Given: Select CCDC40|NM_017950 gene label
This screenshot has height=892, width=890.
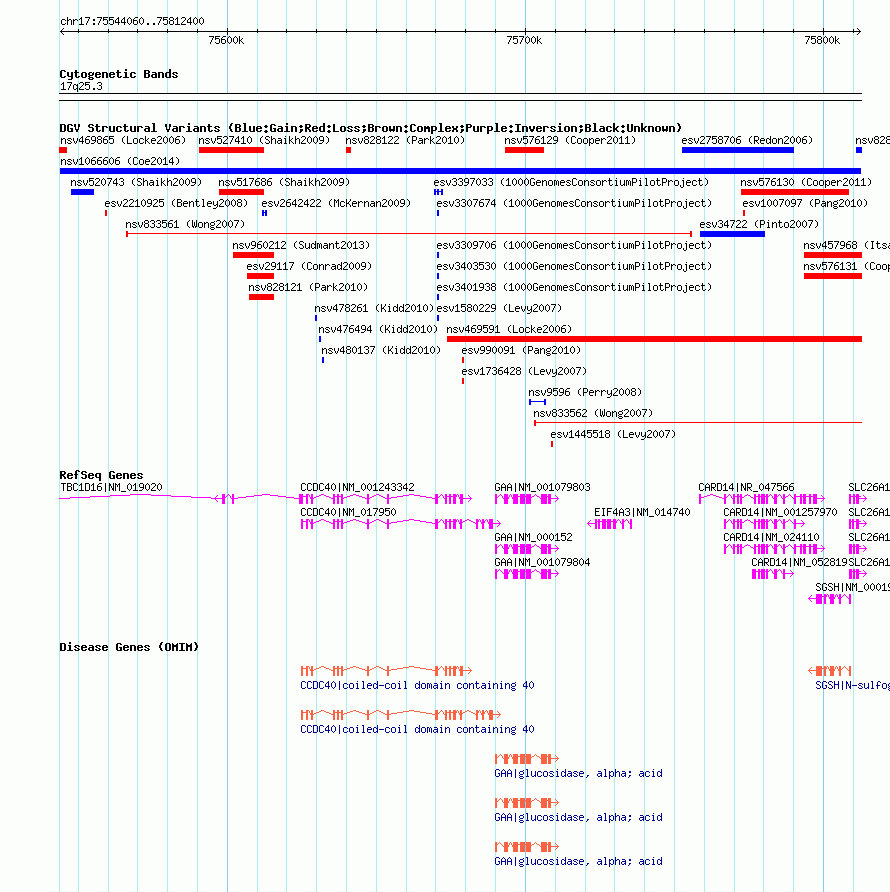Looking at the screenshot, I should [348, 513].
